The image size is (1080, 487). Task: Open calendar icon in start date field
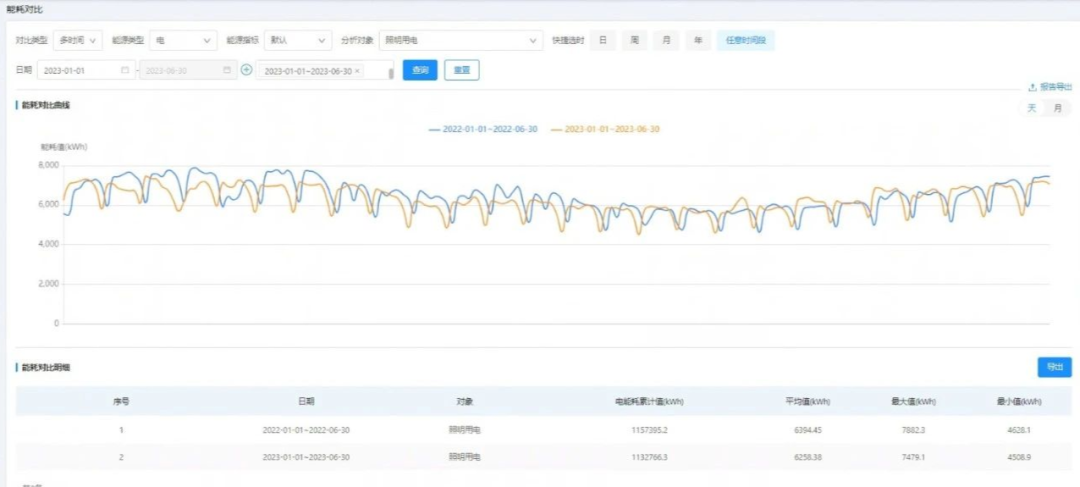[x=125, y=71]
